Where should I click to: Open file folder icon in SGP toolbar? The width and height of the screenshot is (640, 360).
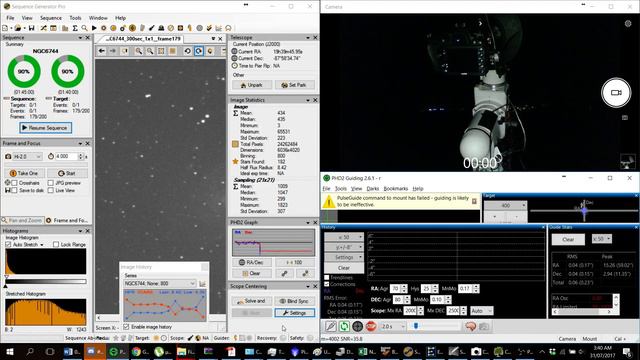tap(18, 28)
